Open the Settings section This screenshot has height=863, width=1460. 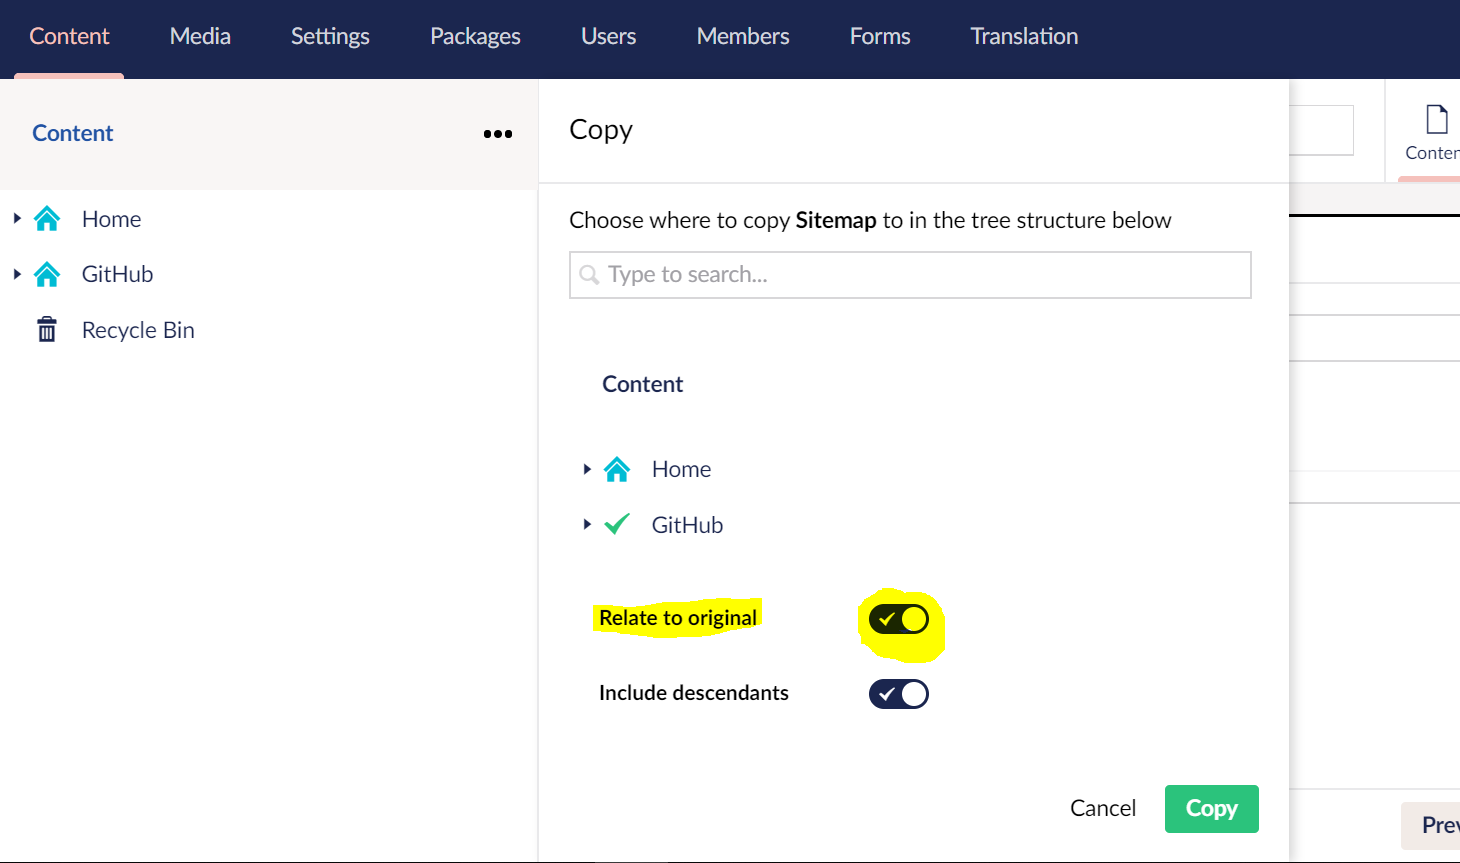tap(330, 37)
